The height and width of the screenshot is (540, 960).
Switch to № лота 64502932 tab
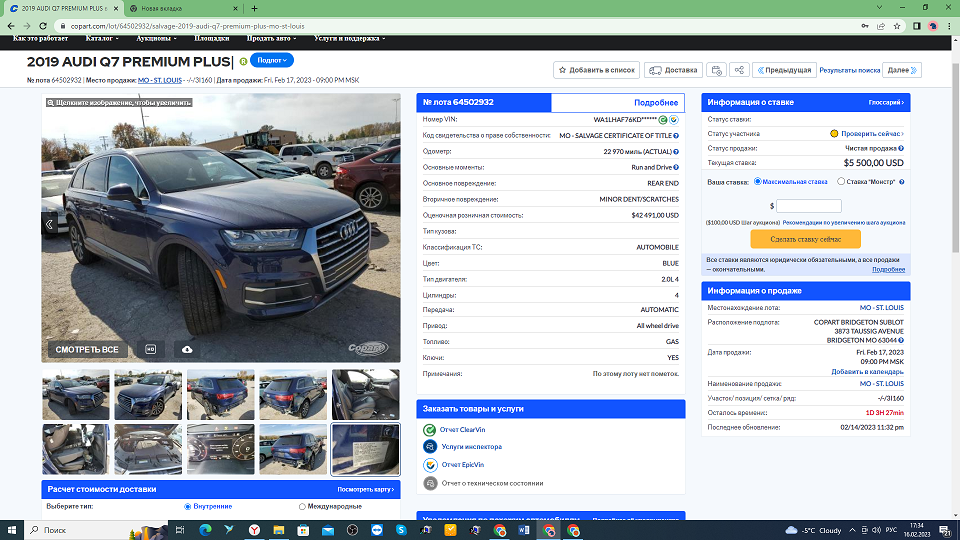[484, 102]
